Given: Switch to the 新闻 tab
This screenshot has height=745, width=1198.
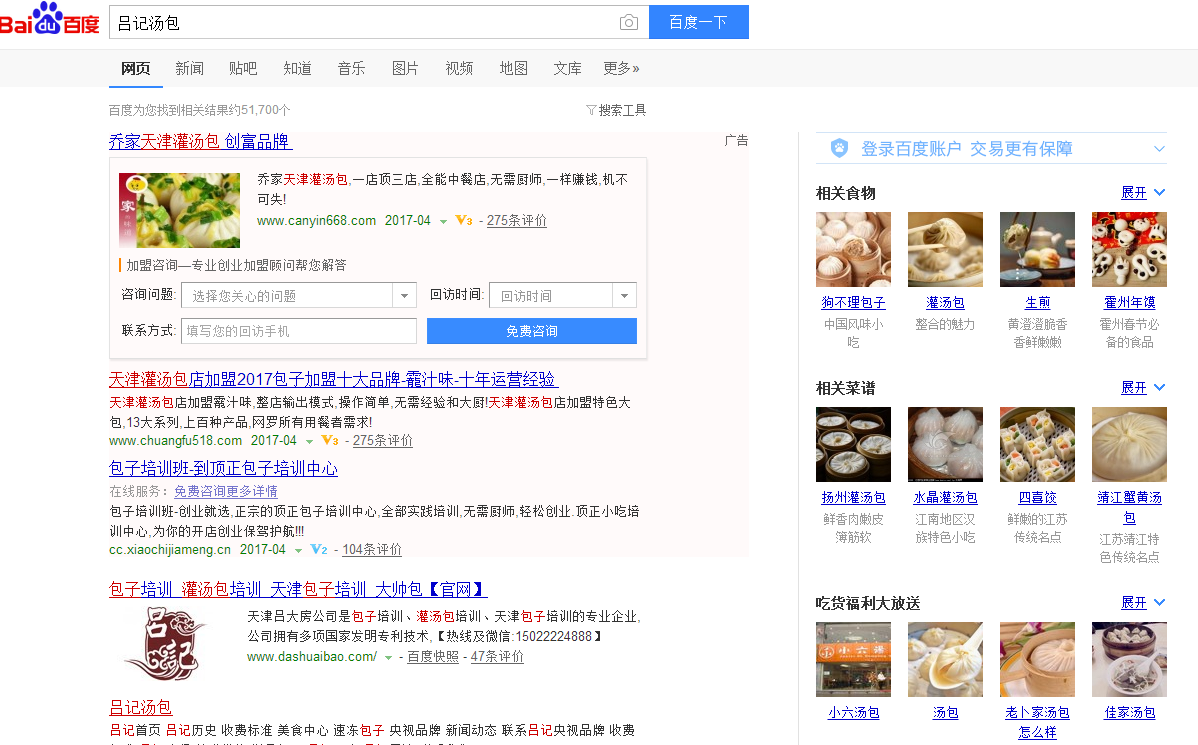Looking at the screenshot, I should (x=189, y=68).
